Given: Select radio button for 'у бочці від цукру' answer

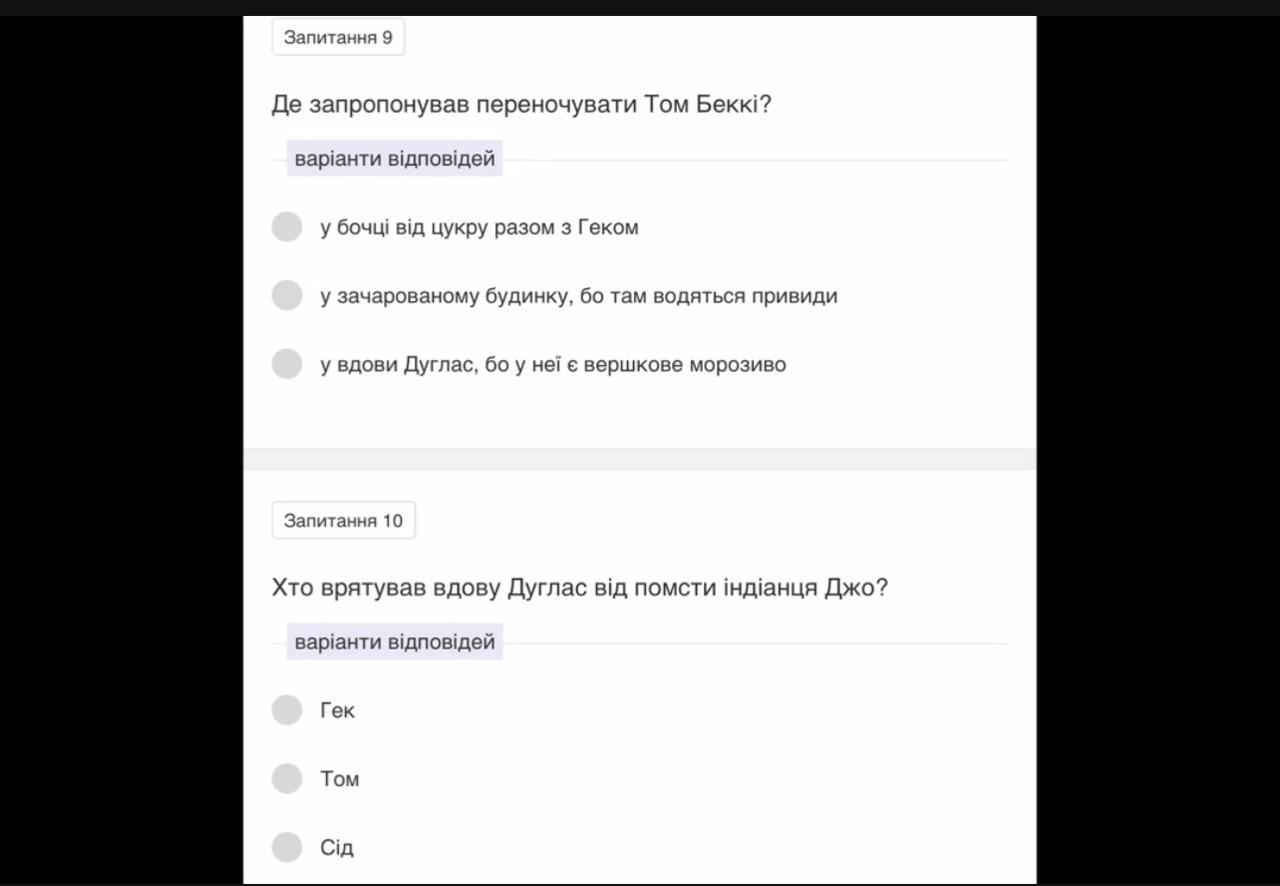Looking at the screenshot, I should click(287, 227).
